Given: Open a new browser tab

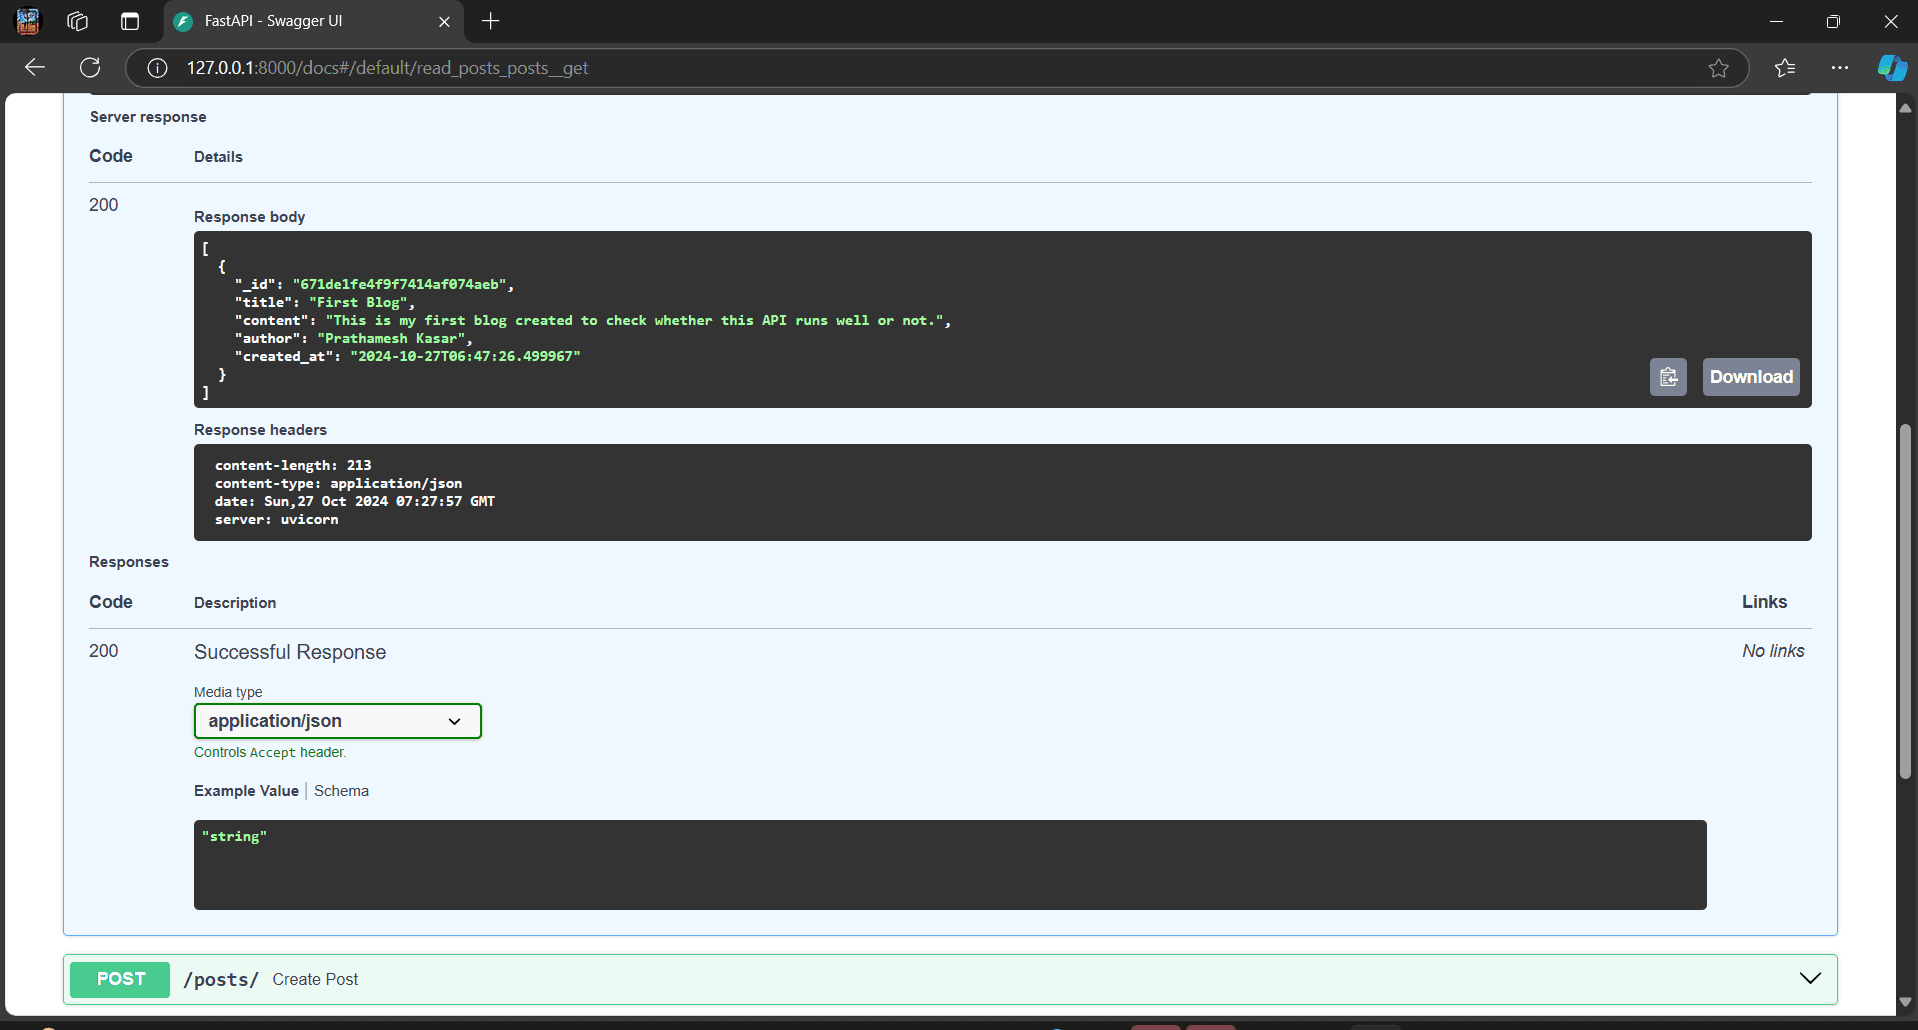Looking at the screenshot, I should point(490,21).
